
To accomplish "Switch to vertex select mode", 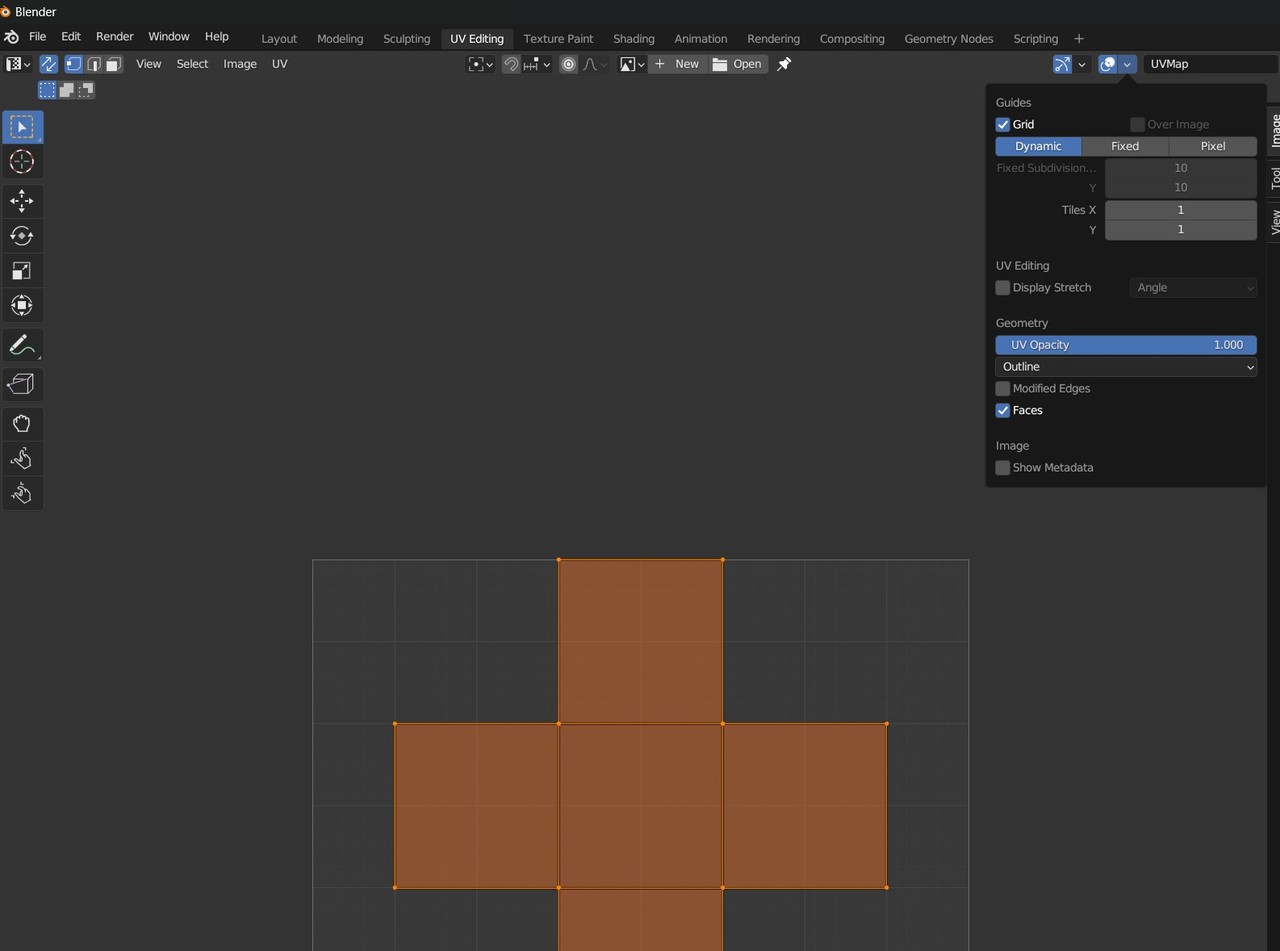I will 73,64.
